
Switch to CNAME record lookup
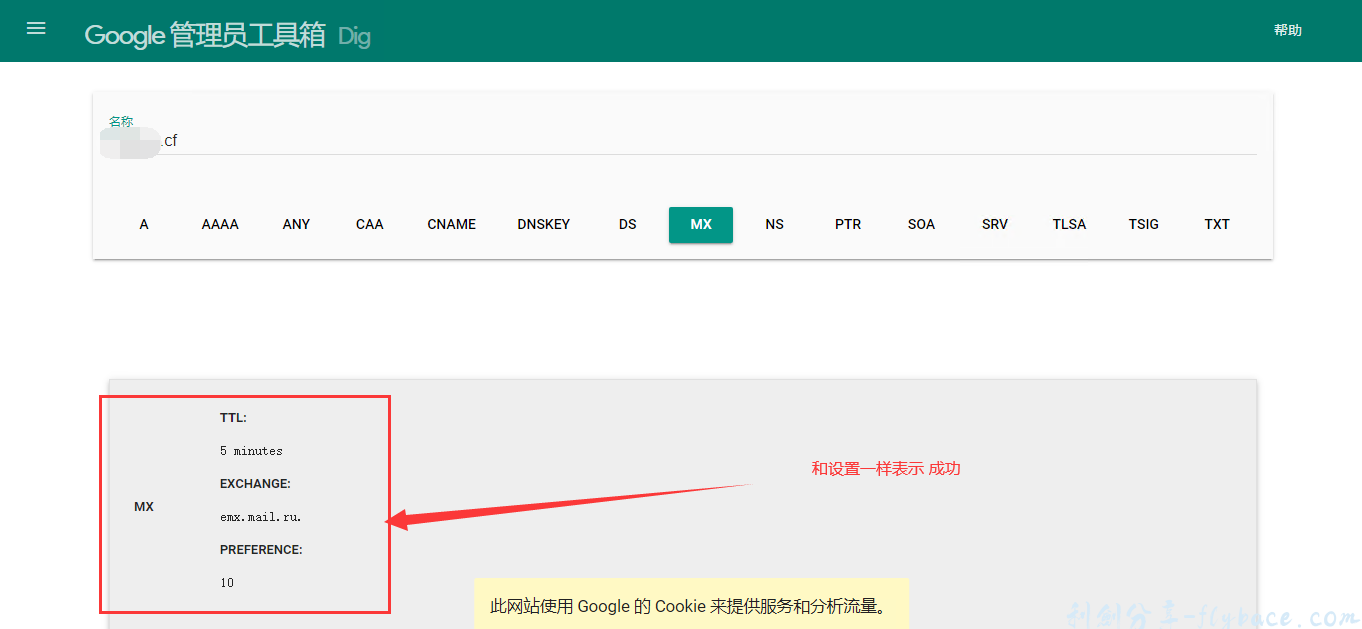(x=451, y=224)
